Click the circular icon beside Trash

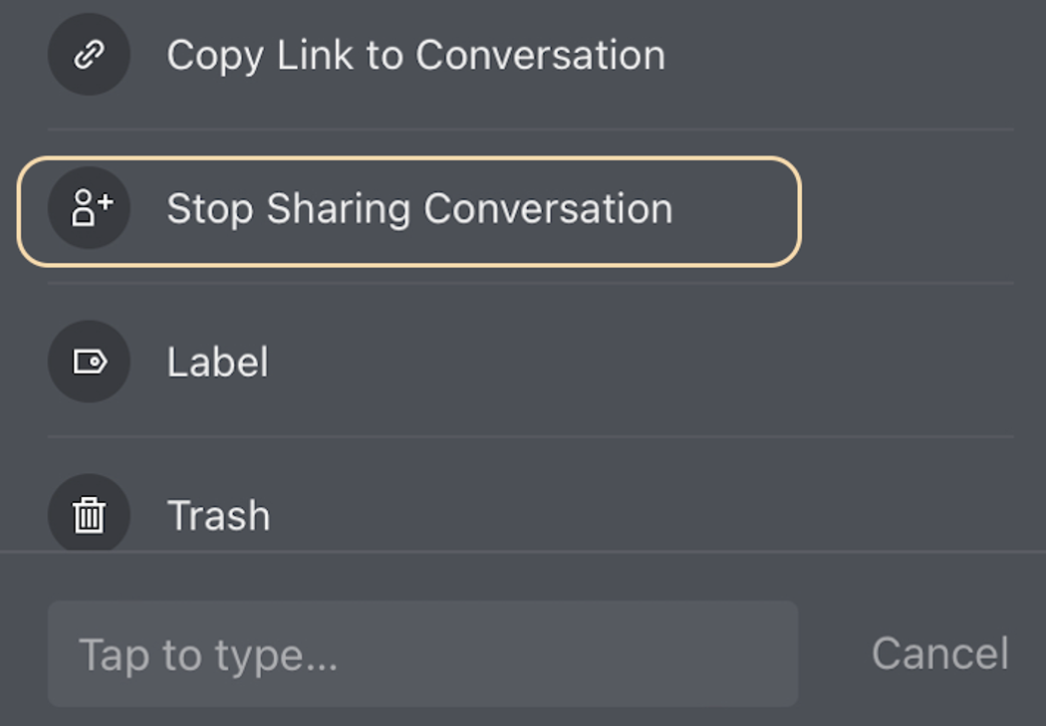coord(89,513)
